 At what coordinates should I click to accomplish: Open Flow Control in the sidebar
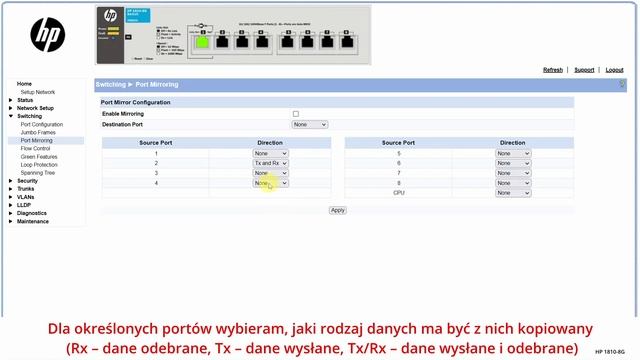[x=35, y=149]
